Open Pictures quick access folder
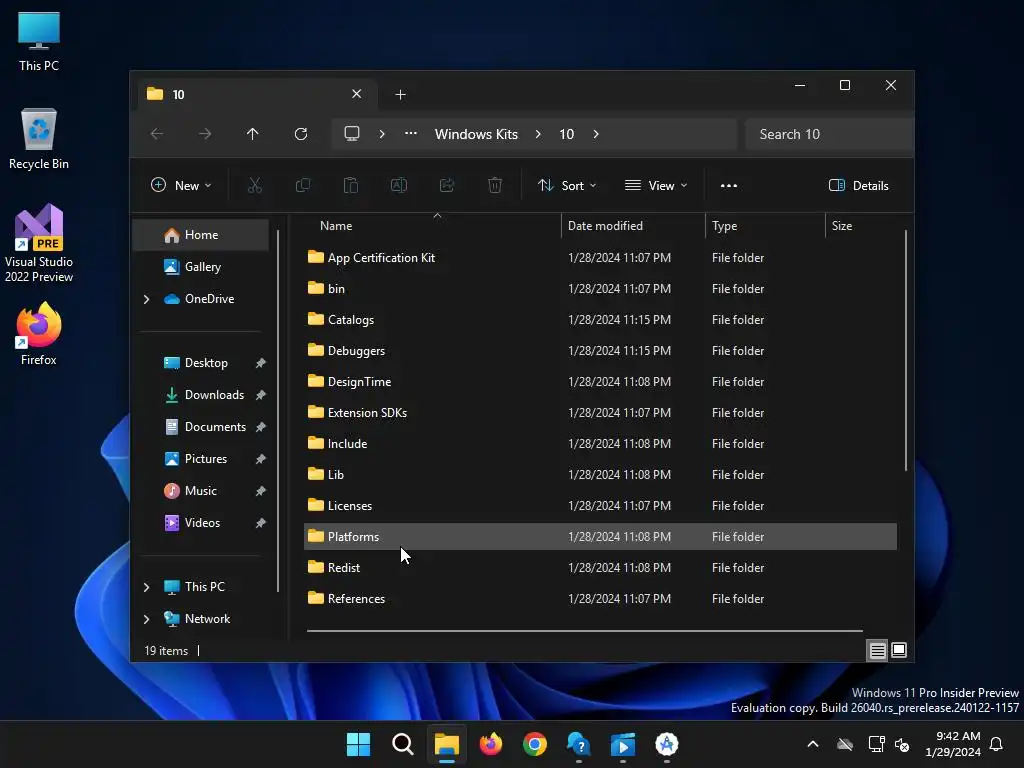 click(x=200, y=459)
